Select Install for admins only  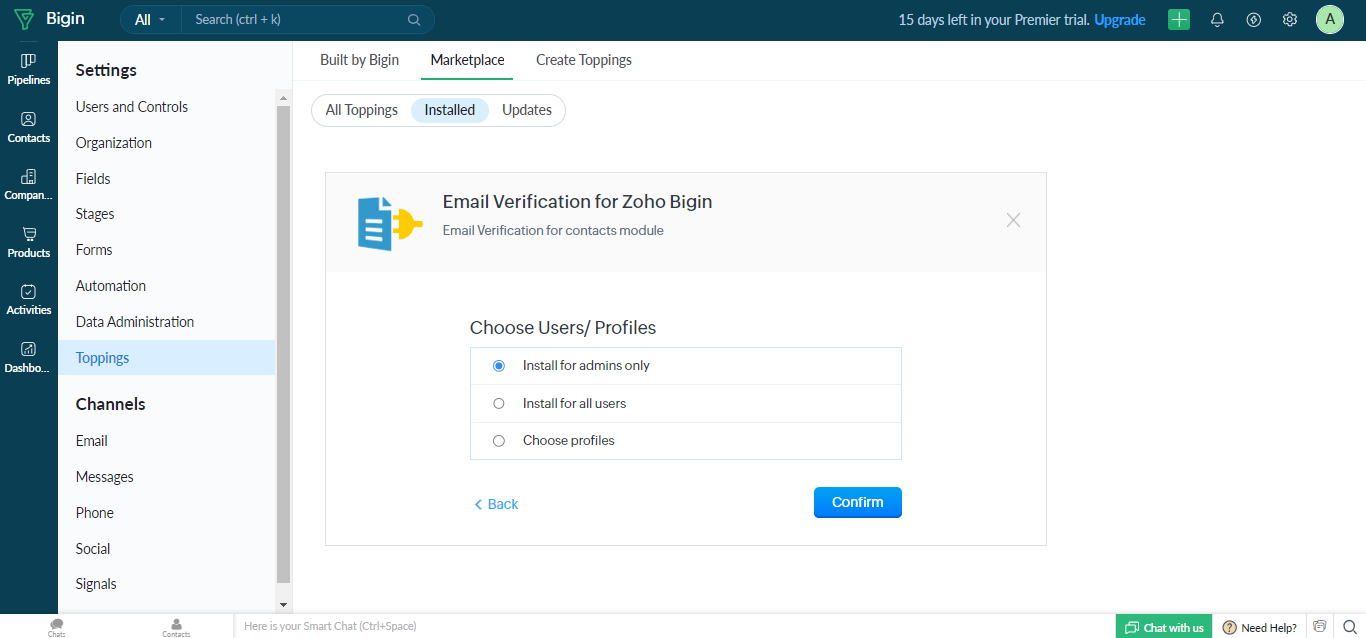499,366
